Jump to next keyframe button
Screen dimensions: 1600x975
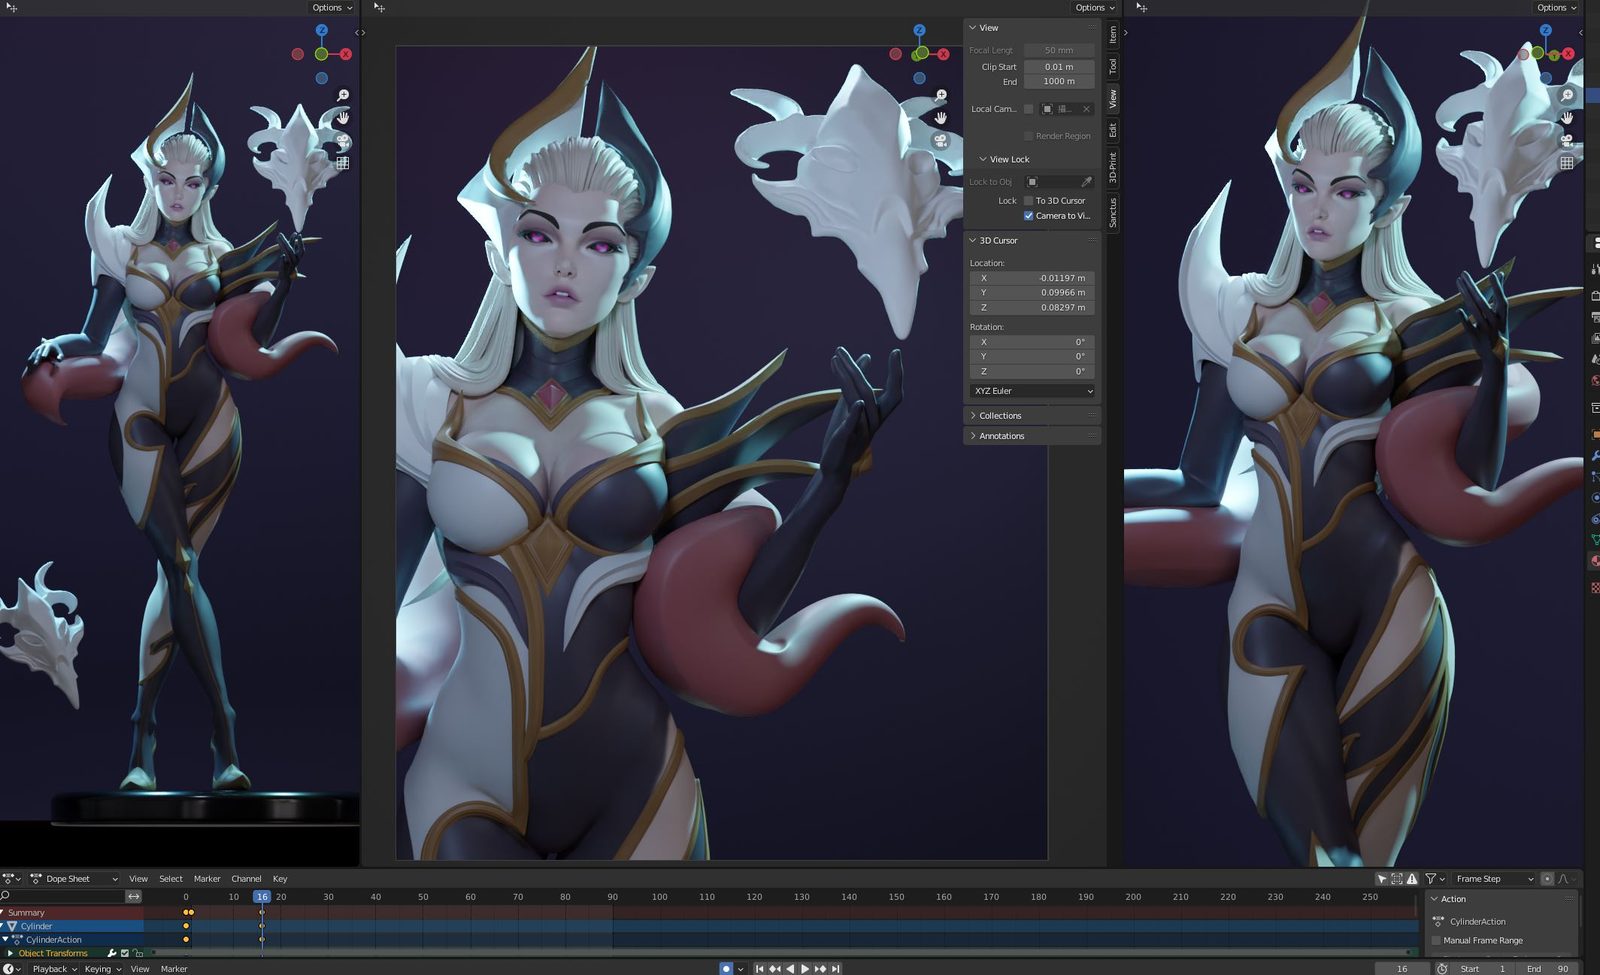pos(820,969)
